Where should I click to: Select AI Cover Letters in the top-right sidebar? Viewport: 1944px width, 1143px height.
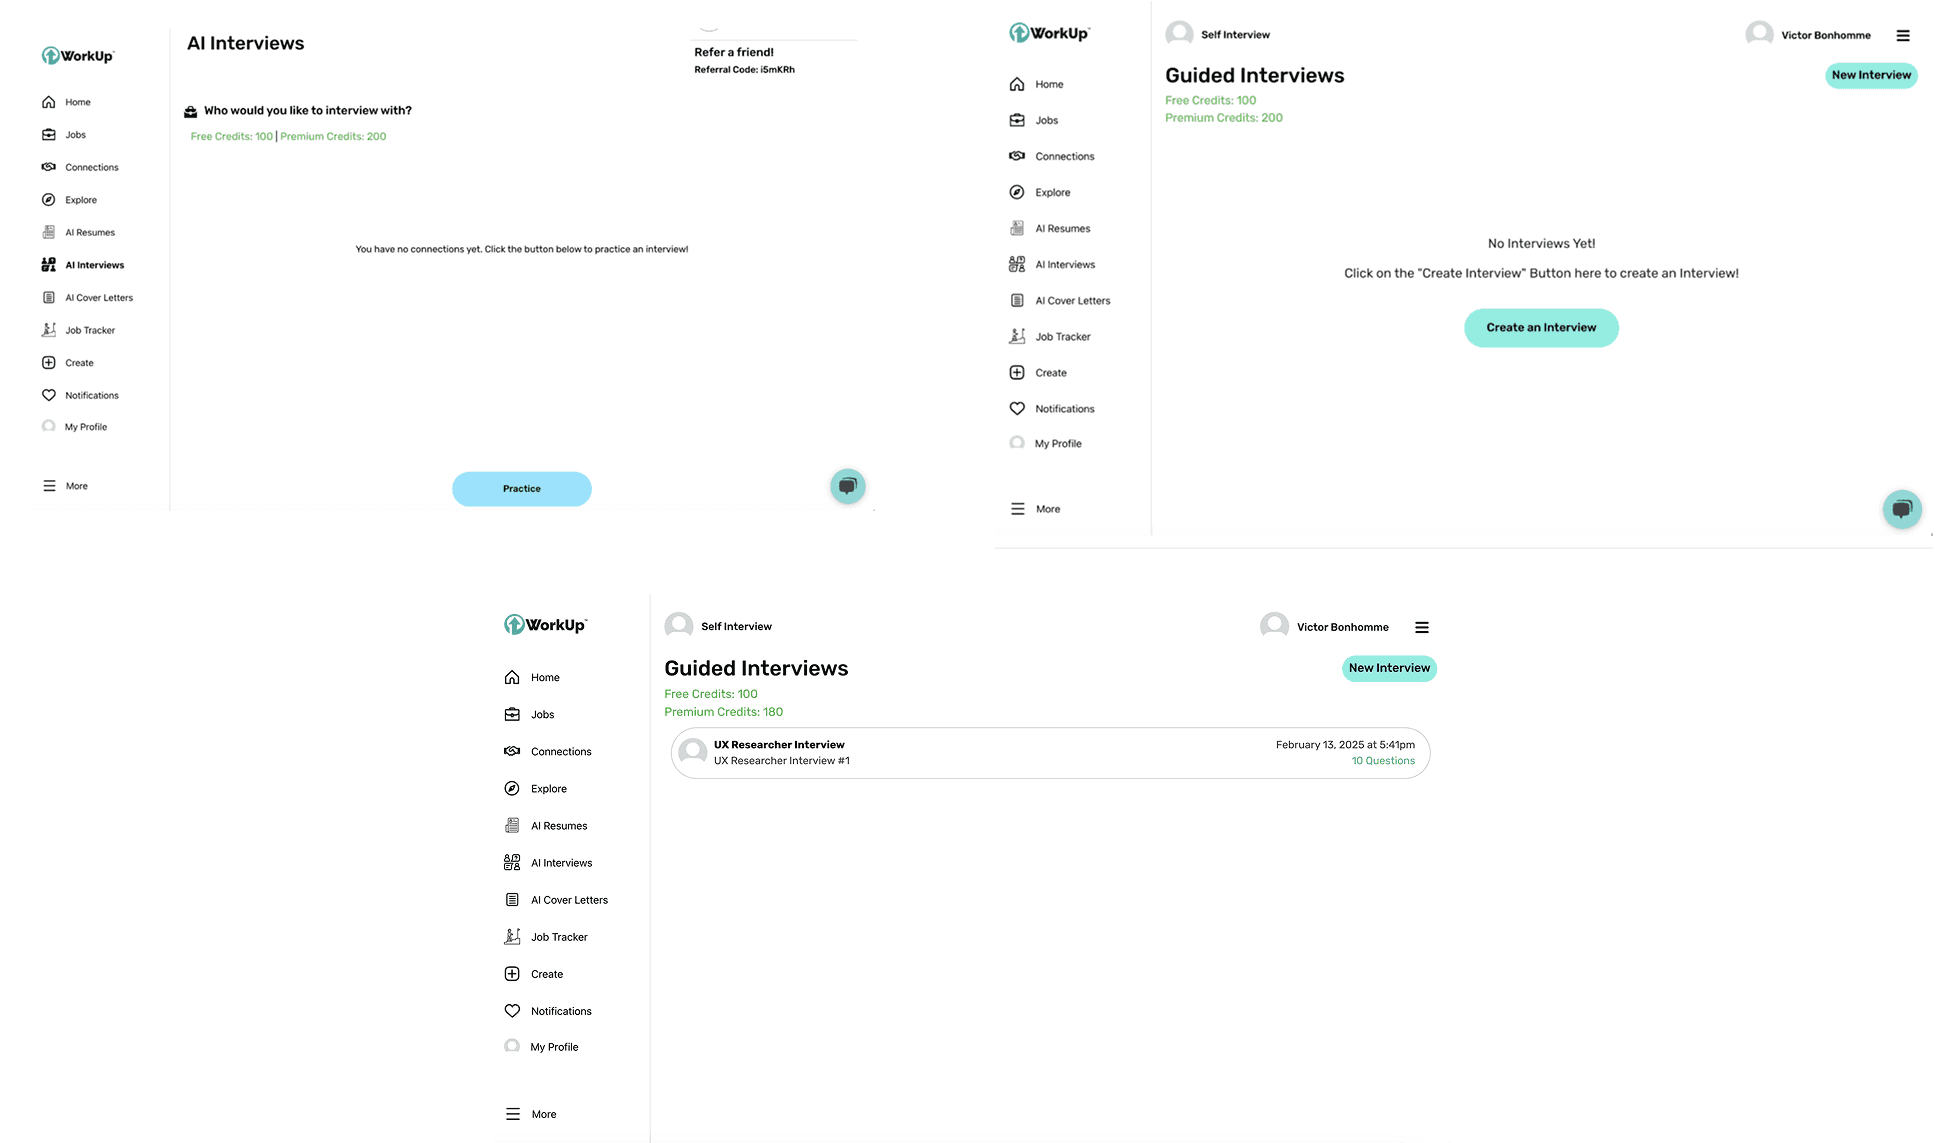pos(1072,300)
